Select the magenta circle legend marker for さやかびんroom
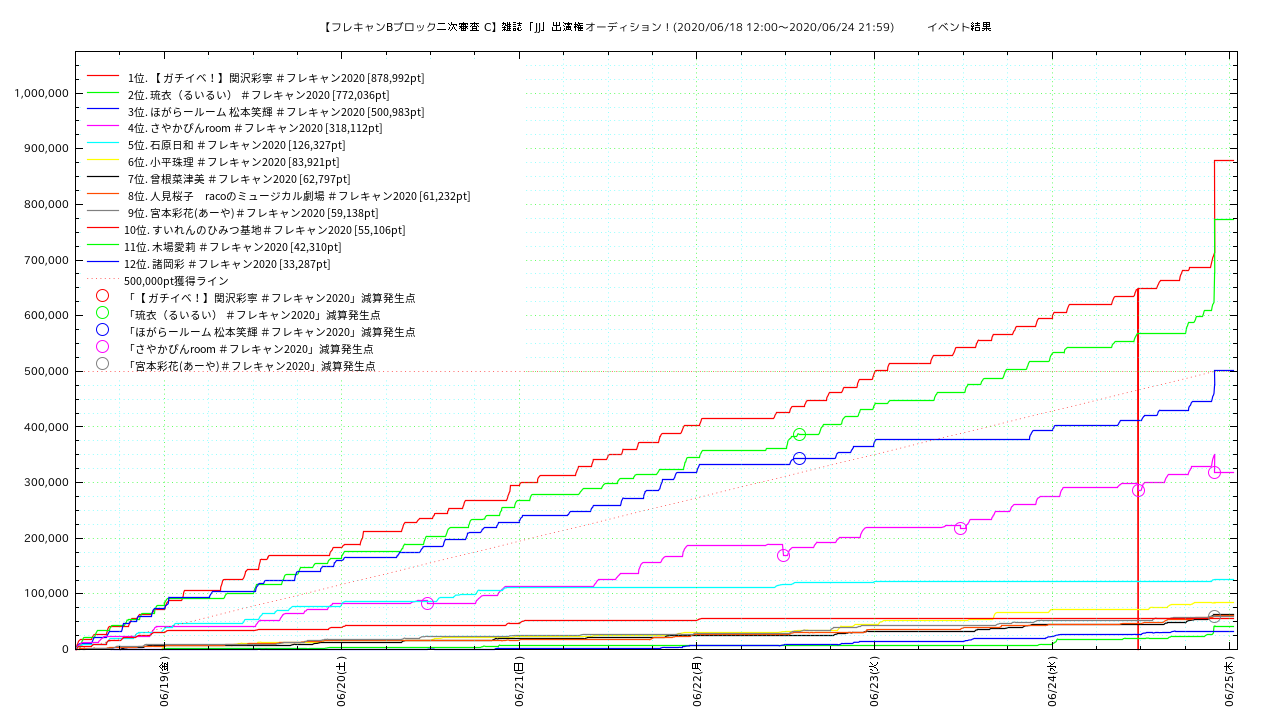This screenshot has width=1280, height=720. click(102, 348)
